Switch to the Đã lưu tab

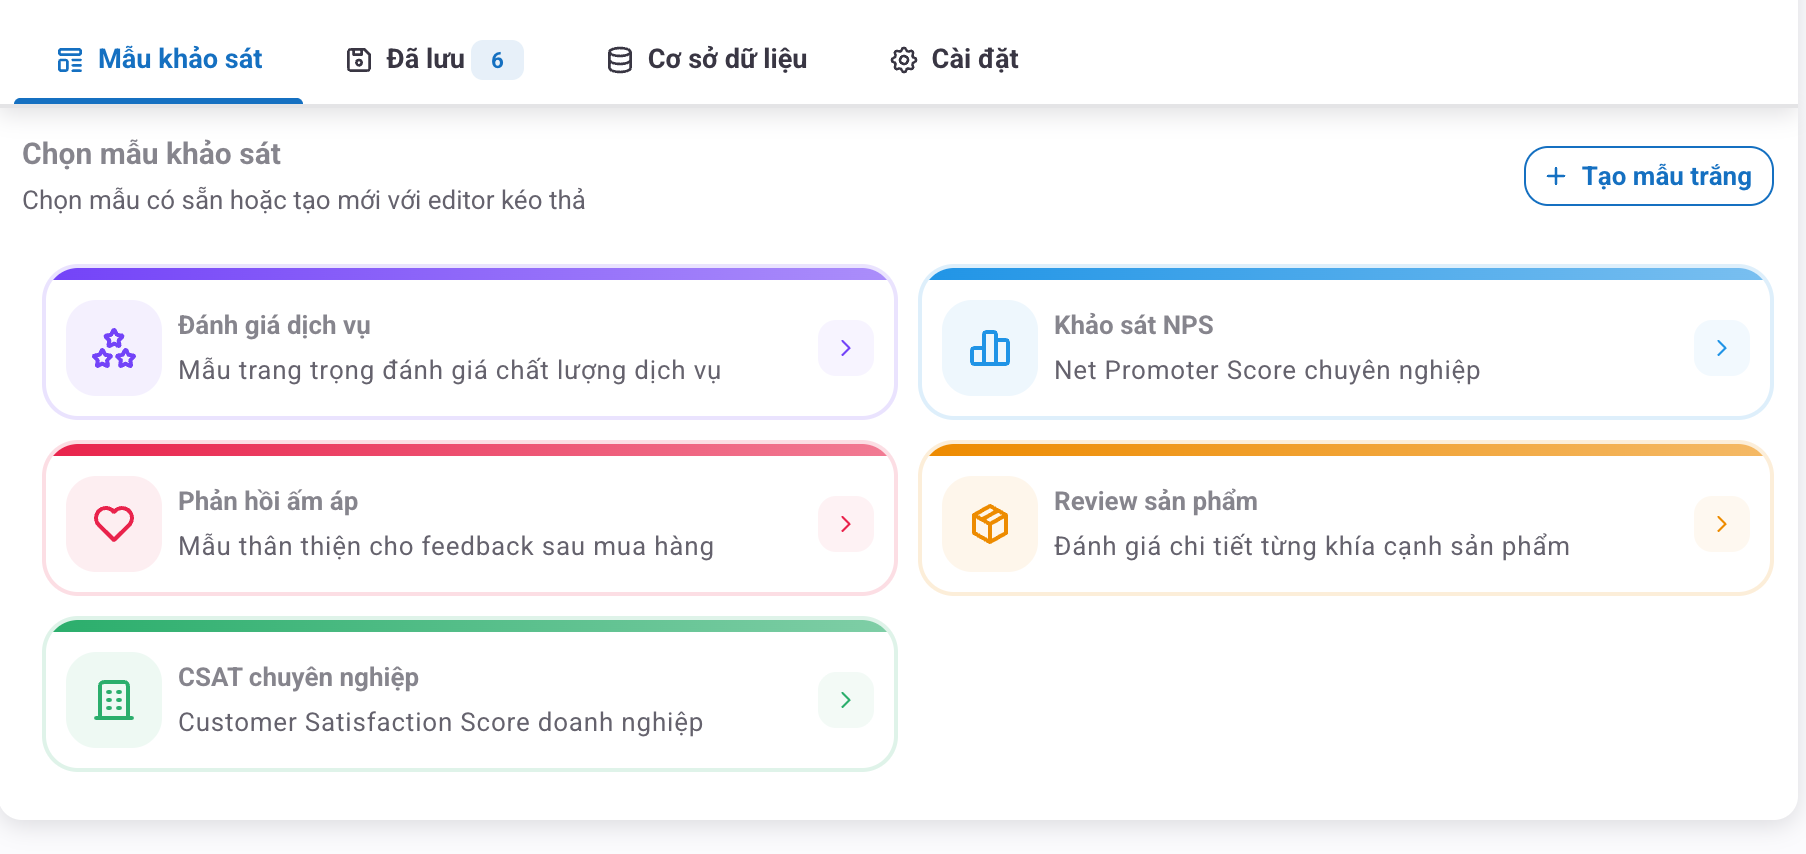(x=426, y=59)
